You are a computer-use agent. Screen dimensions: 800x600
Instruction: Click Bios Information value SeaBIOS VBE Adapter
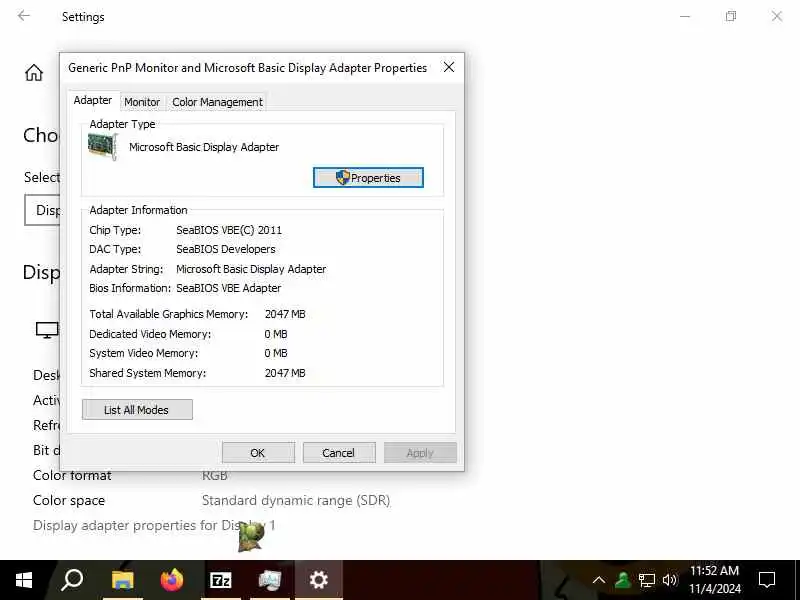(x=229, y=288)
